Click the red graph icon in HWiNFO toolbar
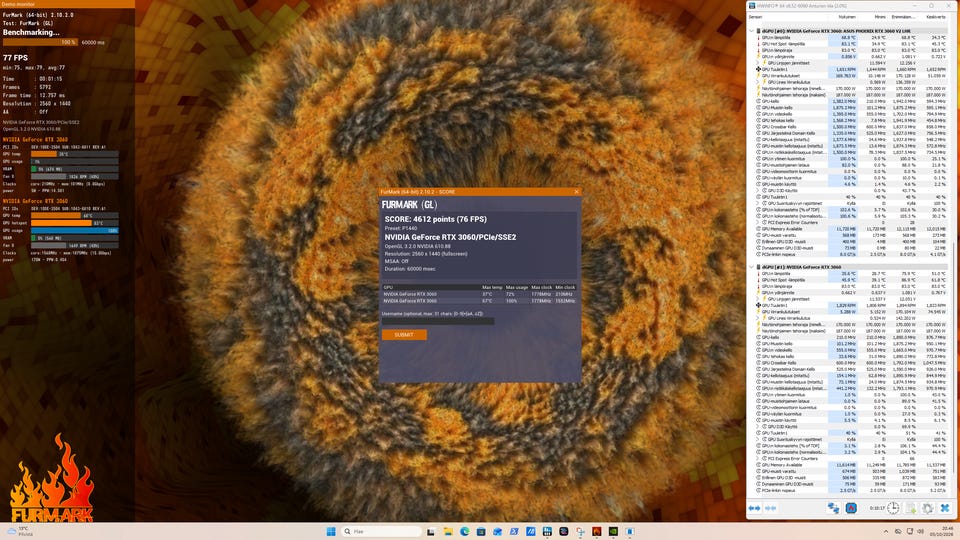Image resolution: width=960 pixels, height=540 pixels. pos(851,508)
